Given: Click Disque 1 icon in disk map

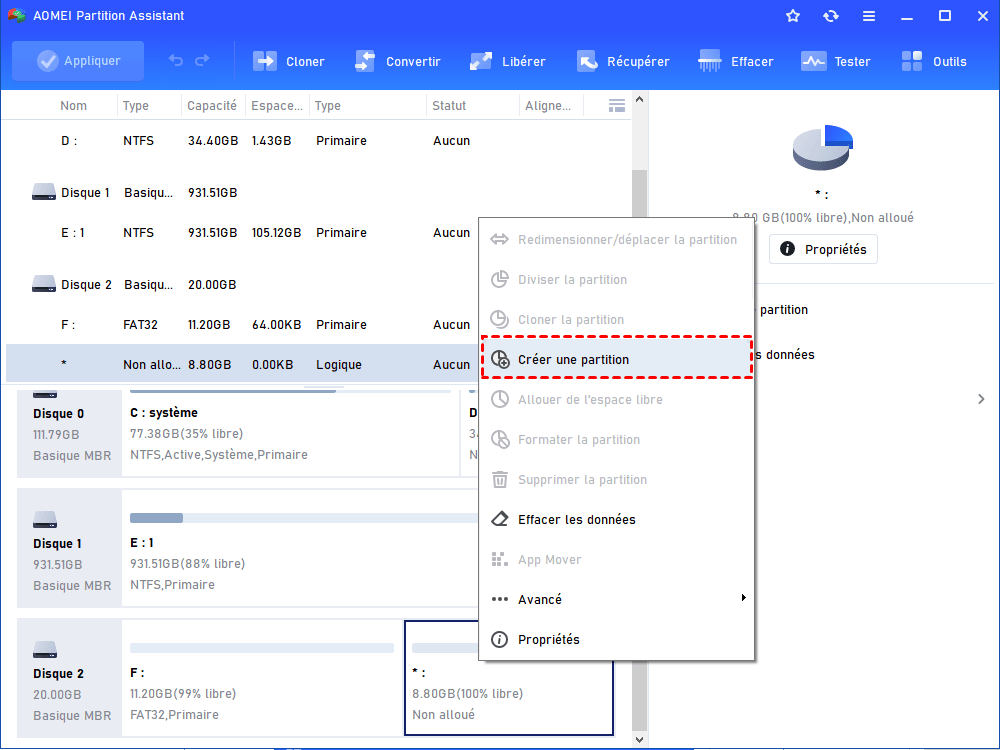Looking at the screenshot, I should click(45, 520).
